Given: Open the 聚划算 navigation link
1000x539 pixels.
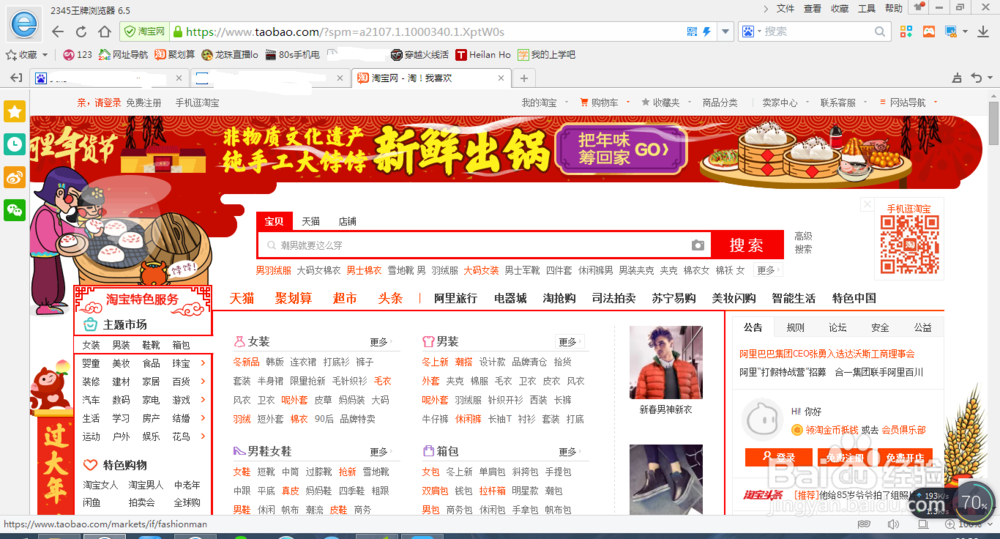Looking at the screenshot, I should 293,298.
